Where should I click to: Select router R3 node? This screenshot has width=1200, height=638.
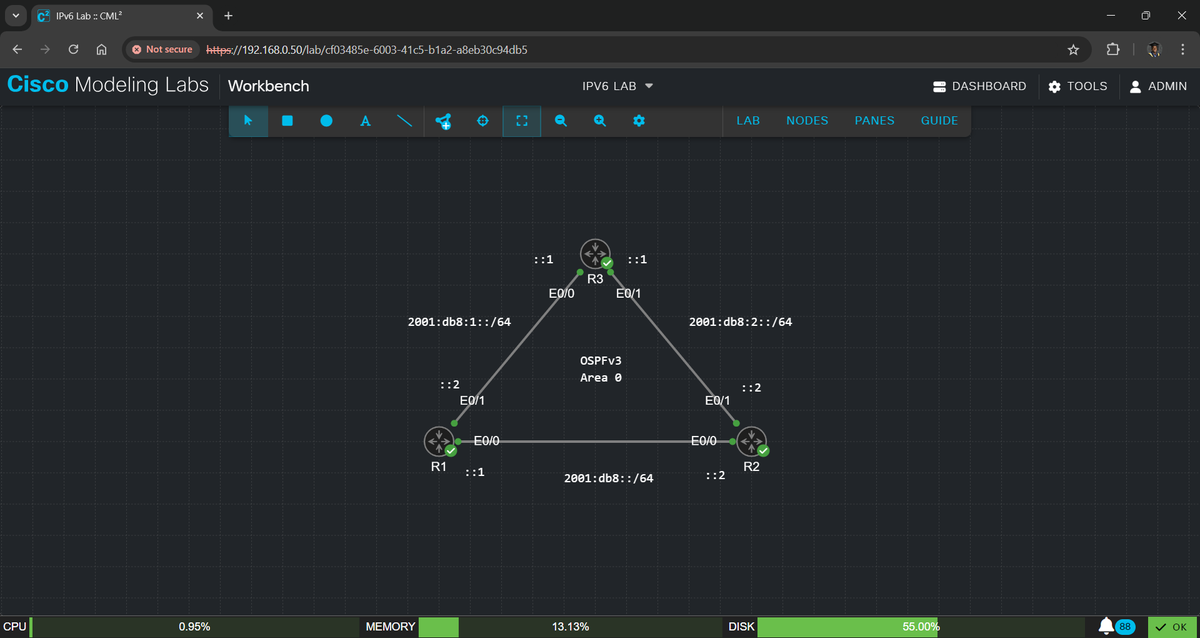[x=595, y=254]
